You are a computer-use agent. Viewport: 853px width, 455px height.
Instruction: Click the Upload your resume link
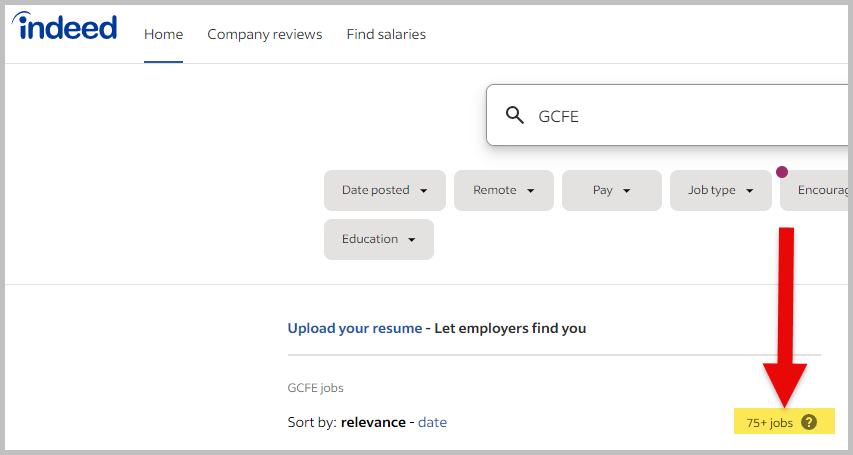(354, 328)
